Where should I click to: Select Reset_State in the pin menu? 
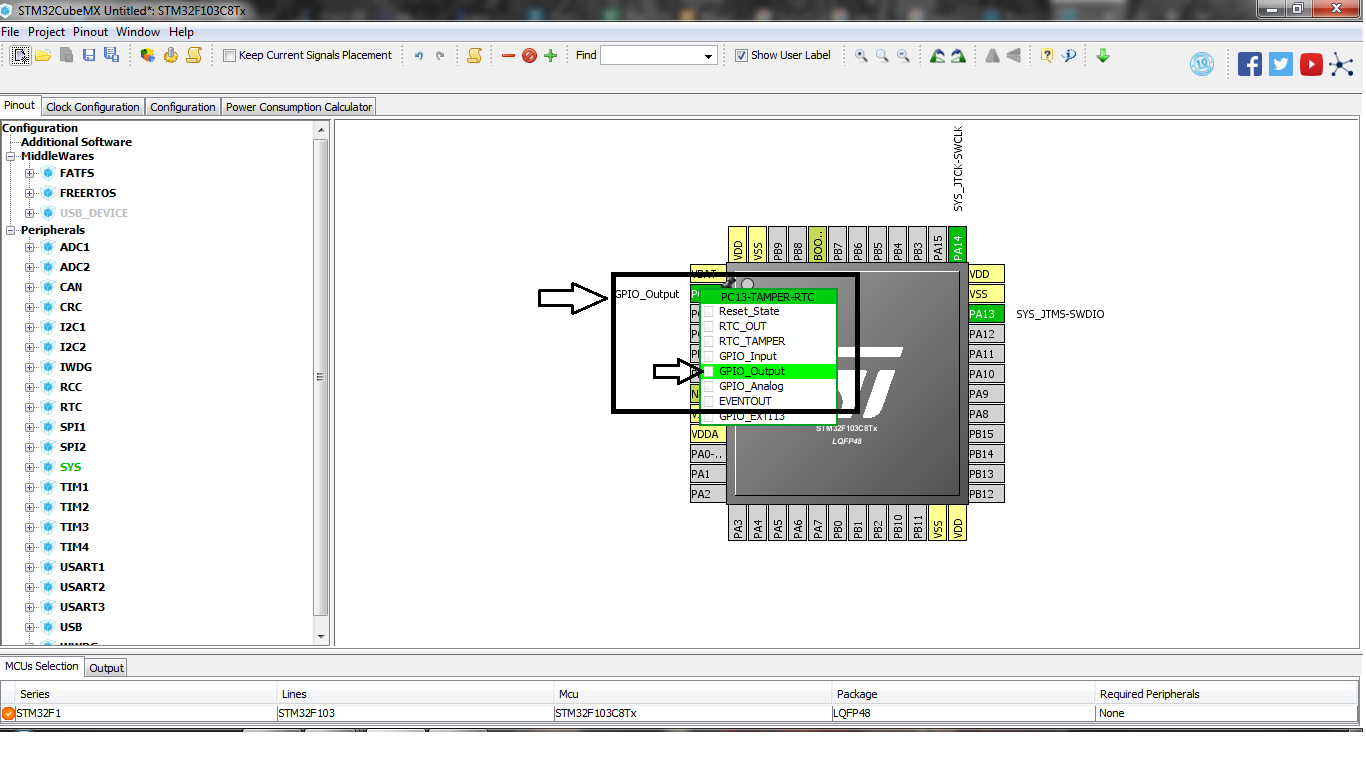(x=768, y=311)
